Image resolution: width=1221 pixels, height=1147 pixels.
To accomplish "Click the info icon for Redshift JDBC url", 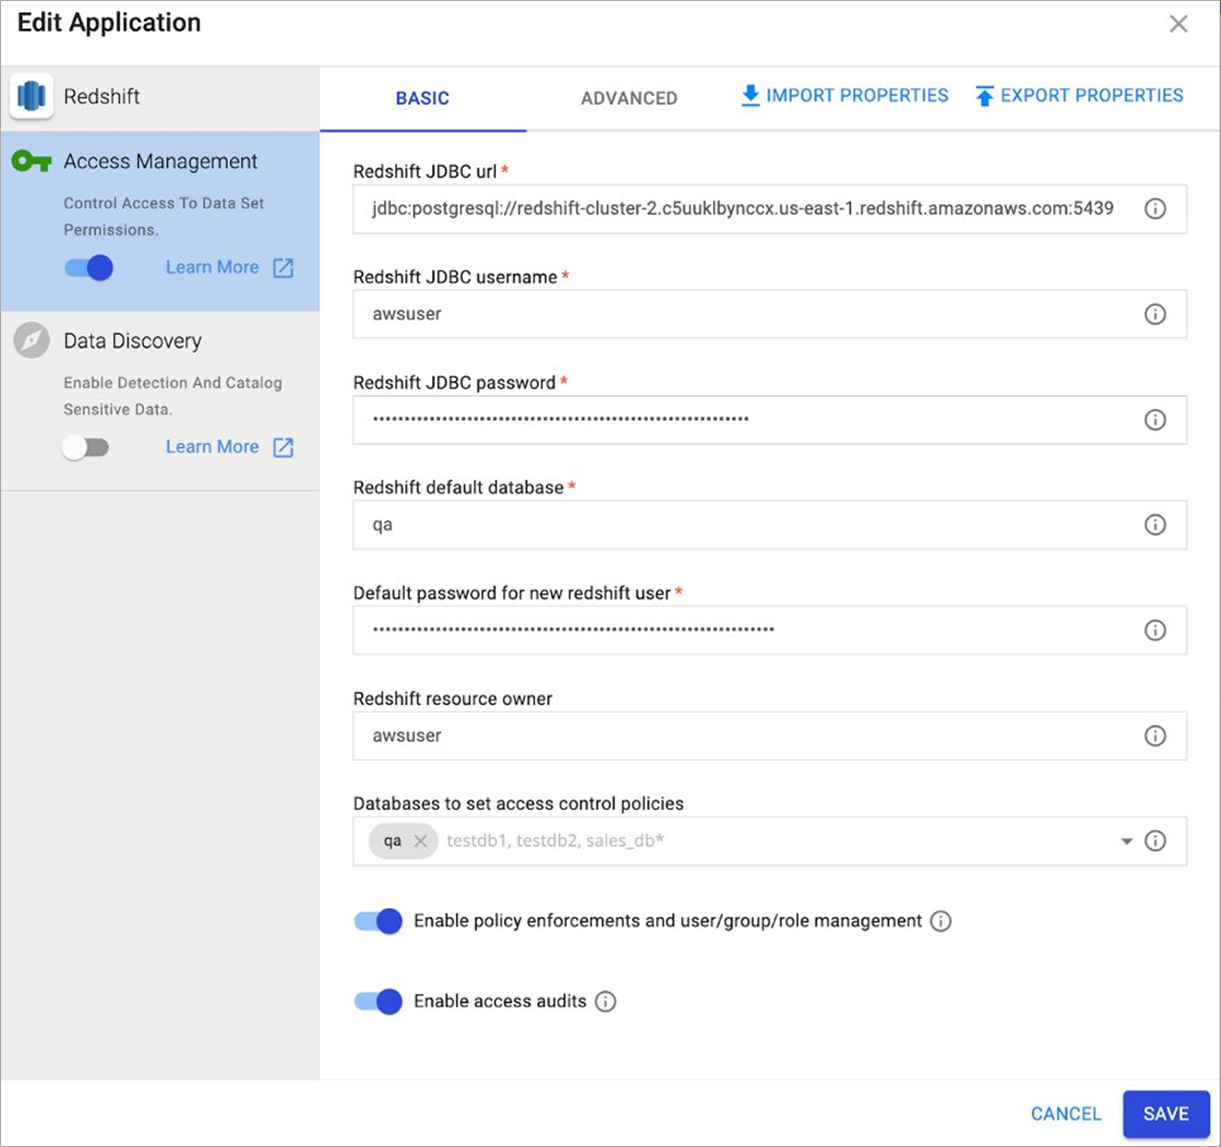I will click(x=1155, y=209).
